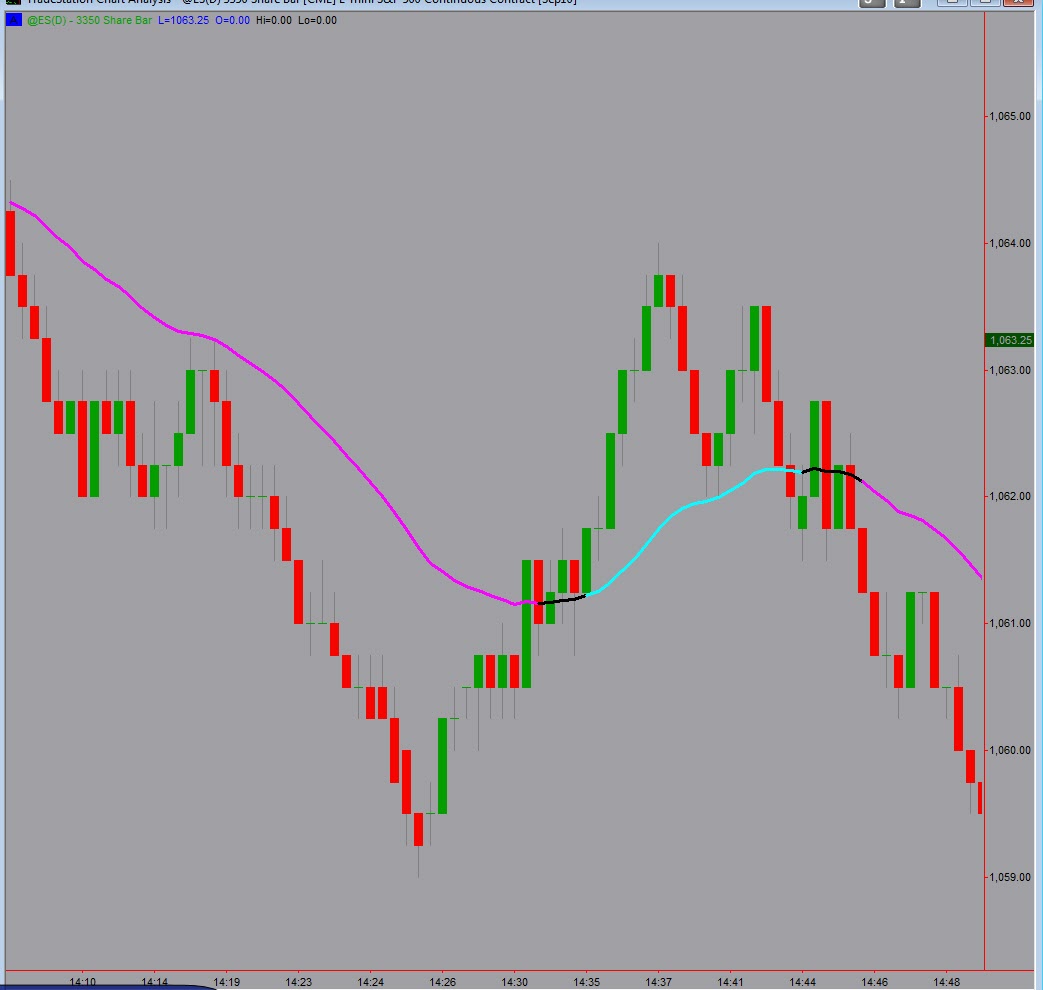Click the blue A icon in the status line

click(x=13, y=20)
